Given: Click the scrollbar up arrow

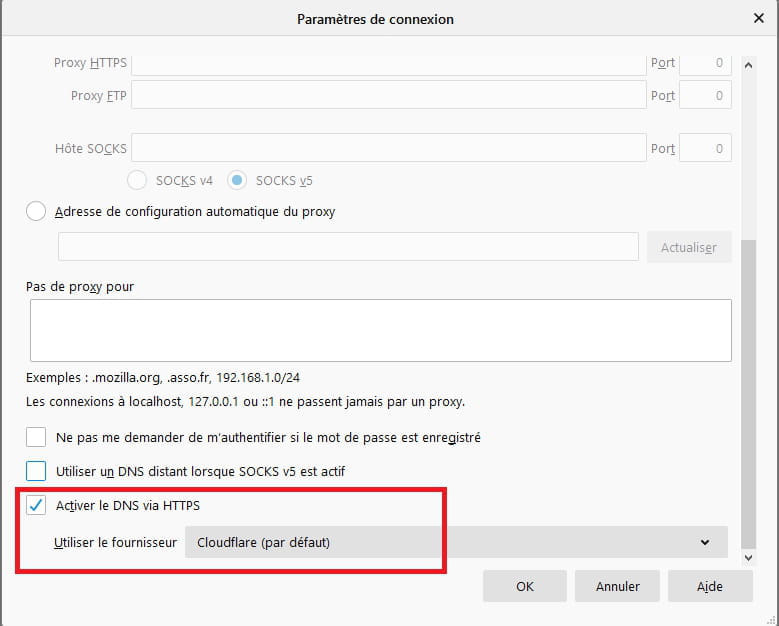Looking at the screenshot, I should point(749,65).
